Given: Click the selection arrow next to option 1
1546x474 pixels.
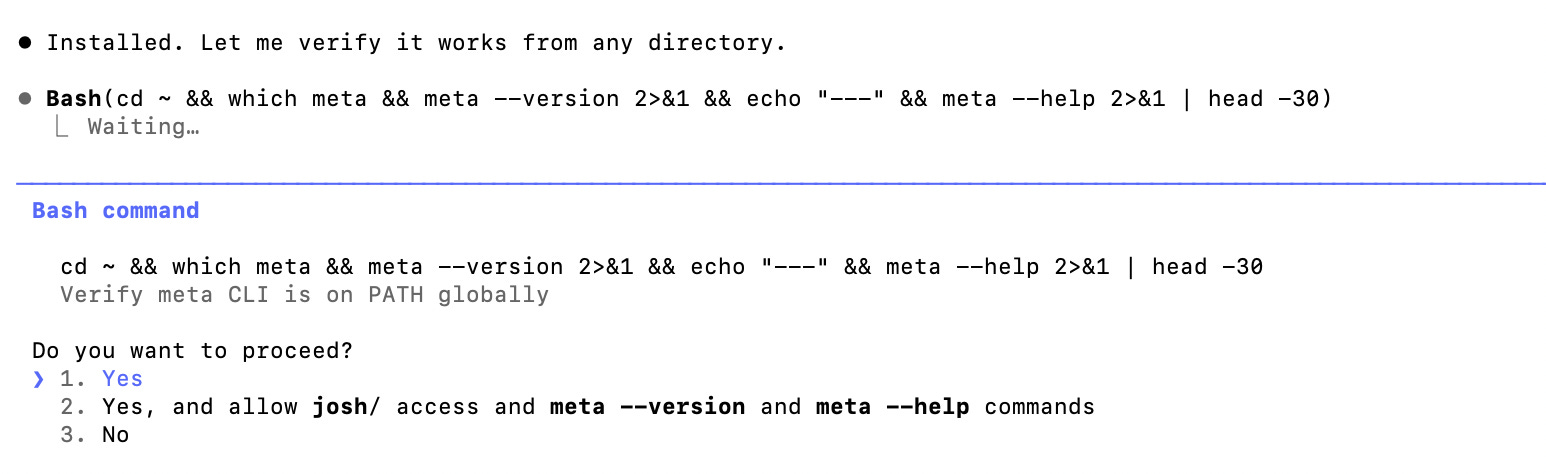Looking at the screenshot, I should click(38, 379).
